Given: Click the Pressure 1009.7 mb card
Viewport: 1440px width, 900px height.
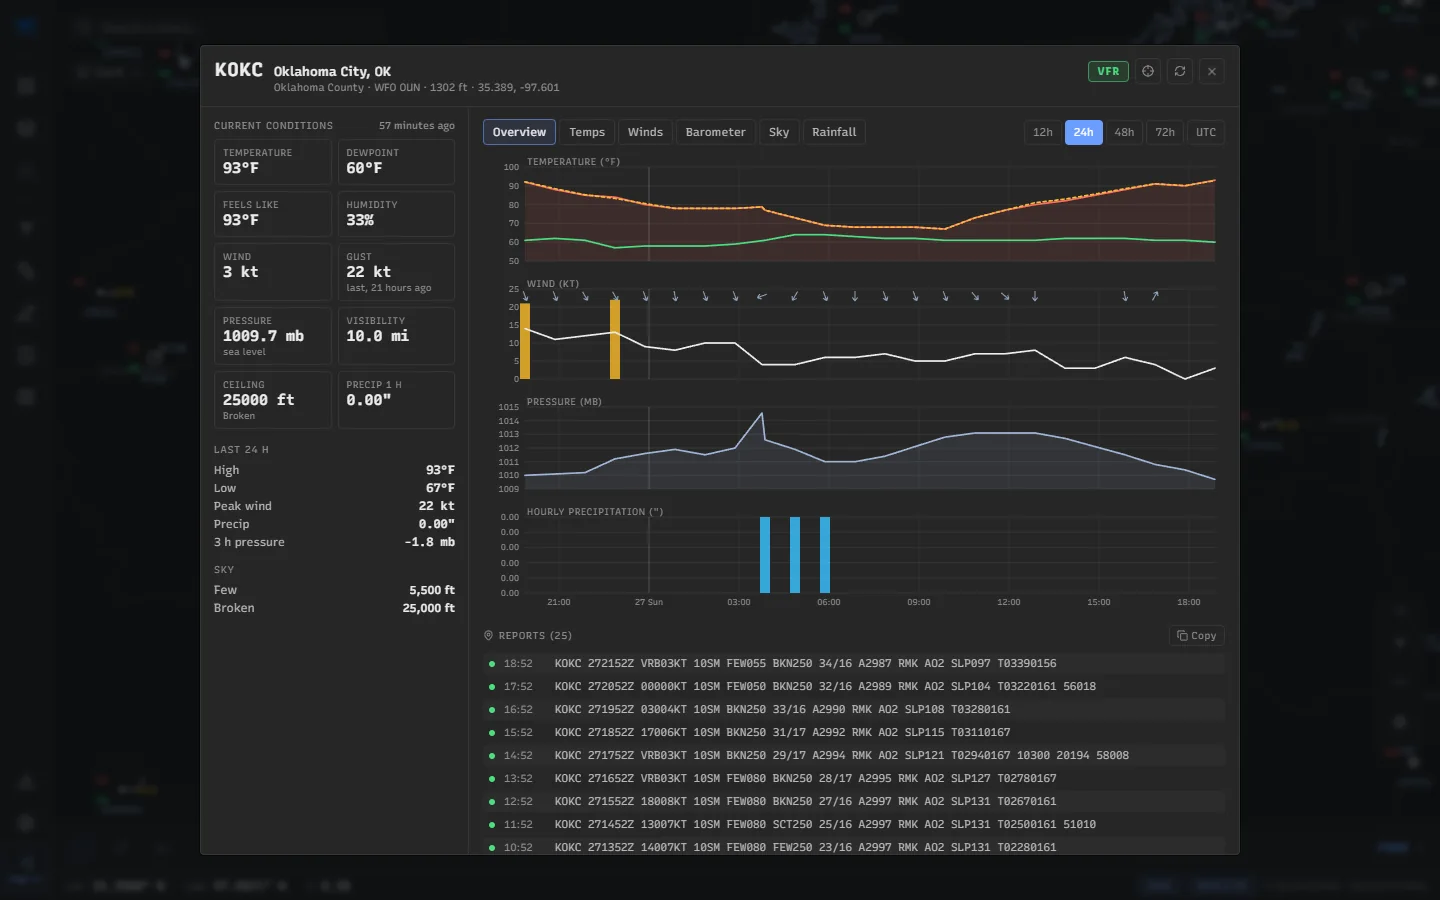Looking at the screenshot, I should 272,336.
